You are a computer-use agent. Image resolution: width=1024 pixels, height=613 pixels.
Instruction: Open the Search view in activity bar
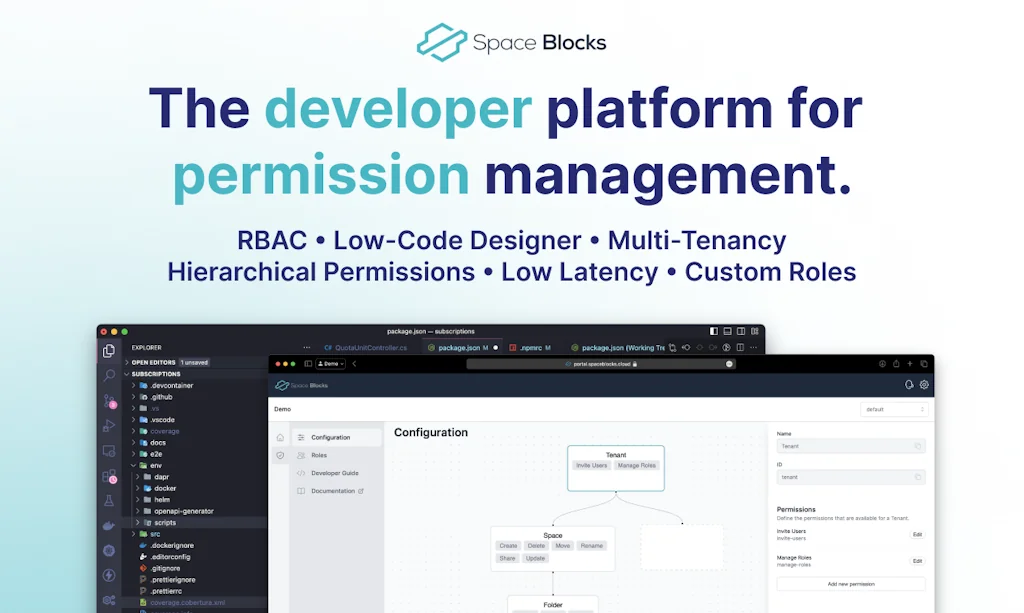click(x=109, y=375)
